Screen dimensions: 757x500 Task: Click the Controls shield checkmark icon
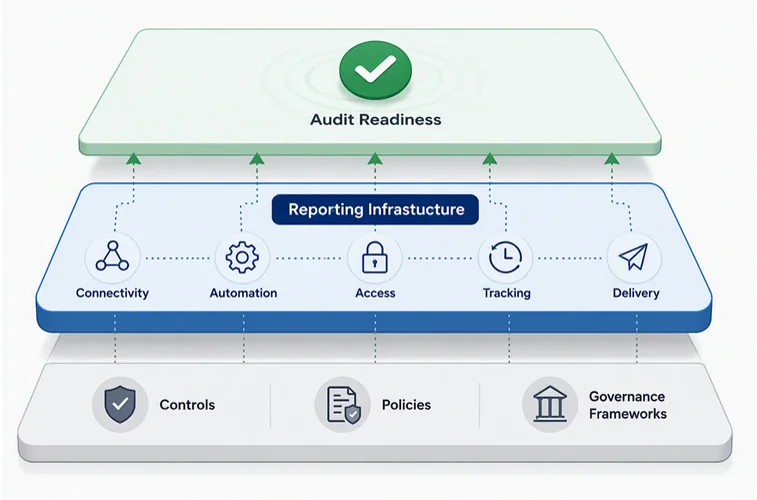coord(120,404)
